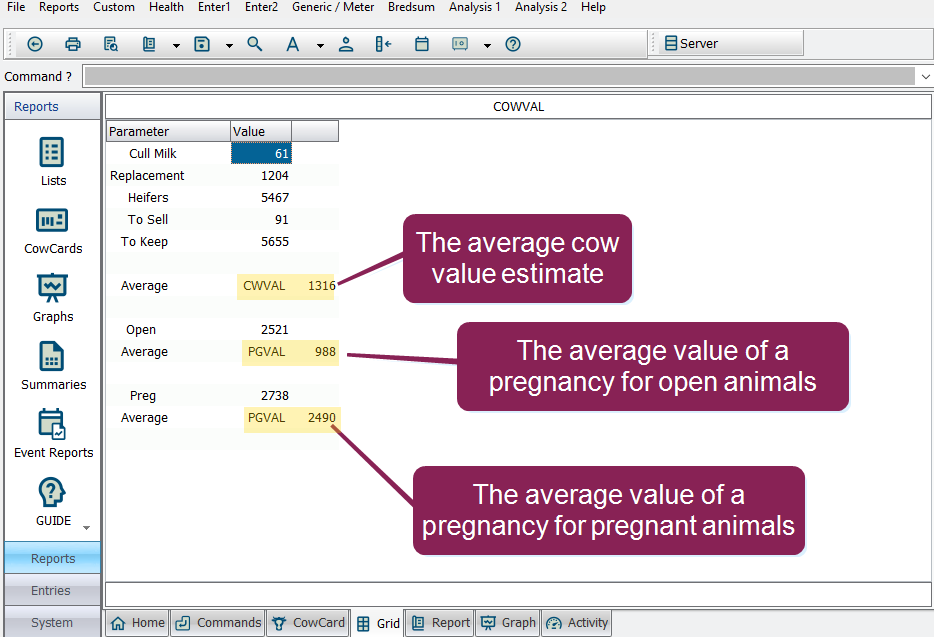Open the Command history dropdown arrow
The width and height of the screenshot is (934, 637).
(x=926, y=76)
